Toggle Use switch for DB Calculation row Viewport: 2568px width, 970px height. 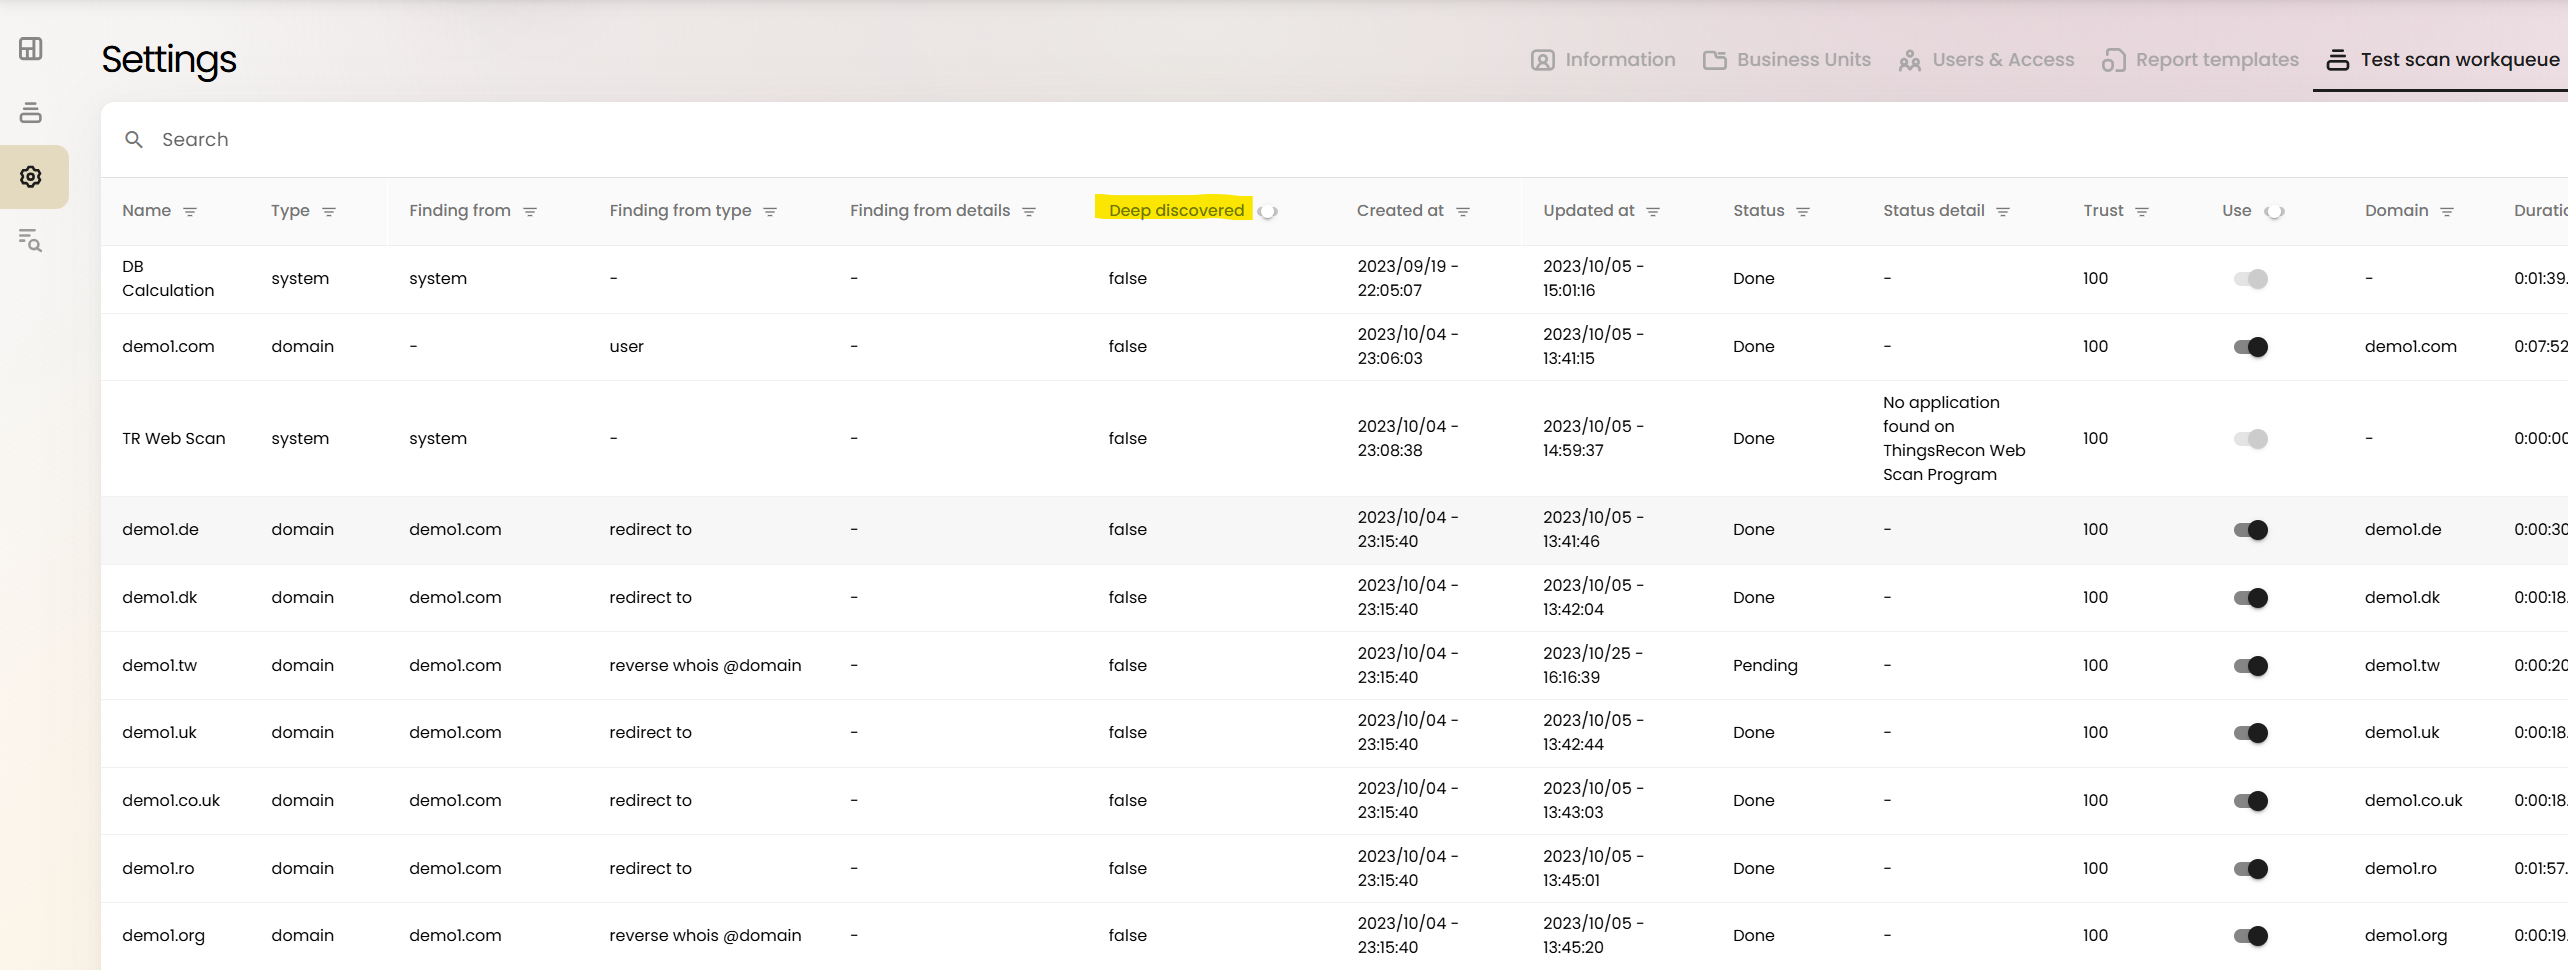(2251, 279)
